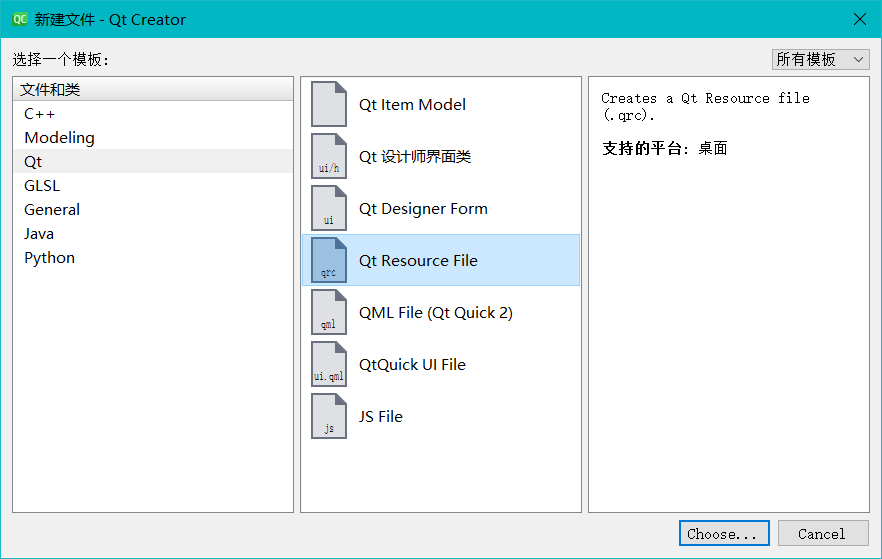Click the Choose... button
The image size is (882, 559).
(724, 533)
